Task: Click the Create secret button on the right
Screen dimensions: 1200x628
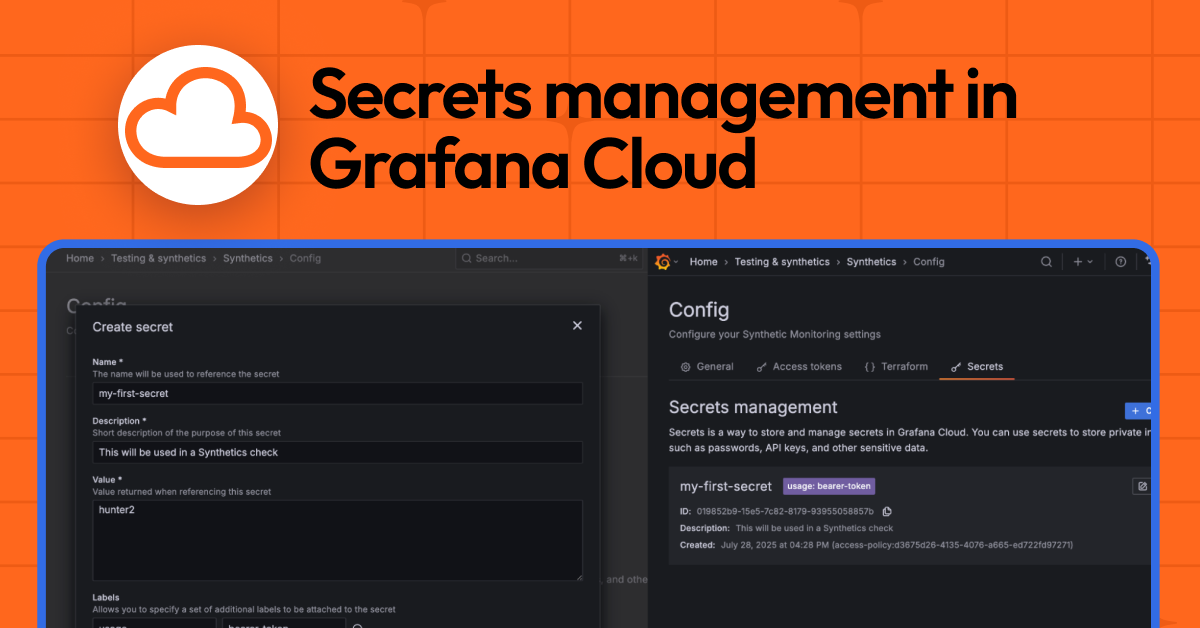Action: (1140, 410)
